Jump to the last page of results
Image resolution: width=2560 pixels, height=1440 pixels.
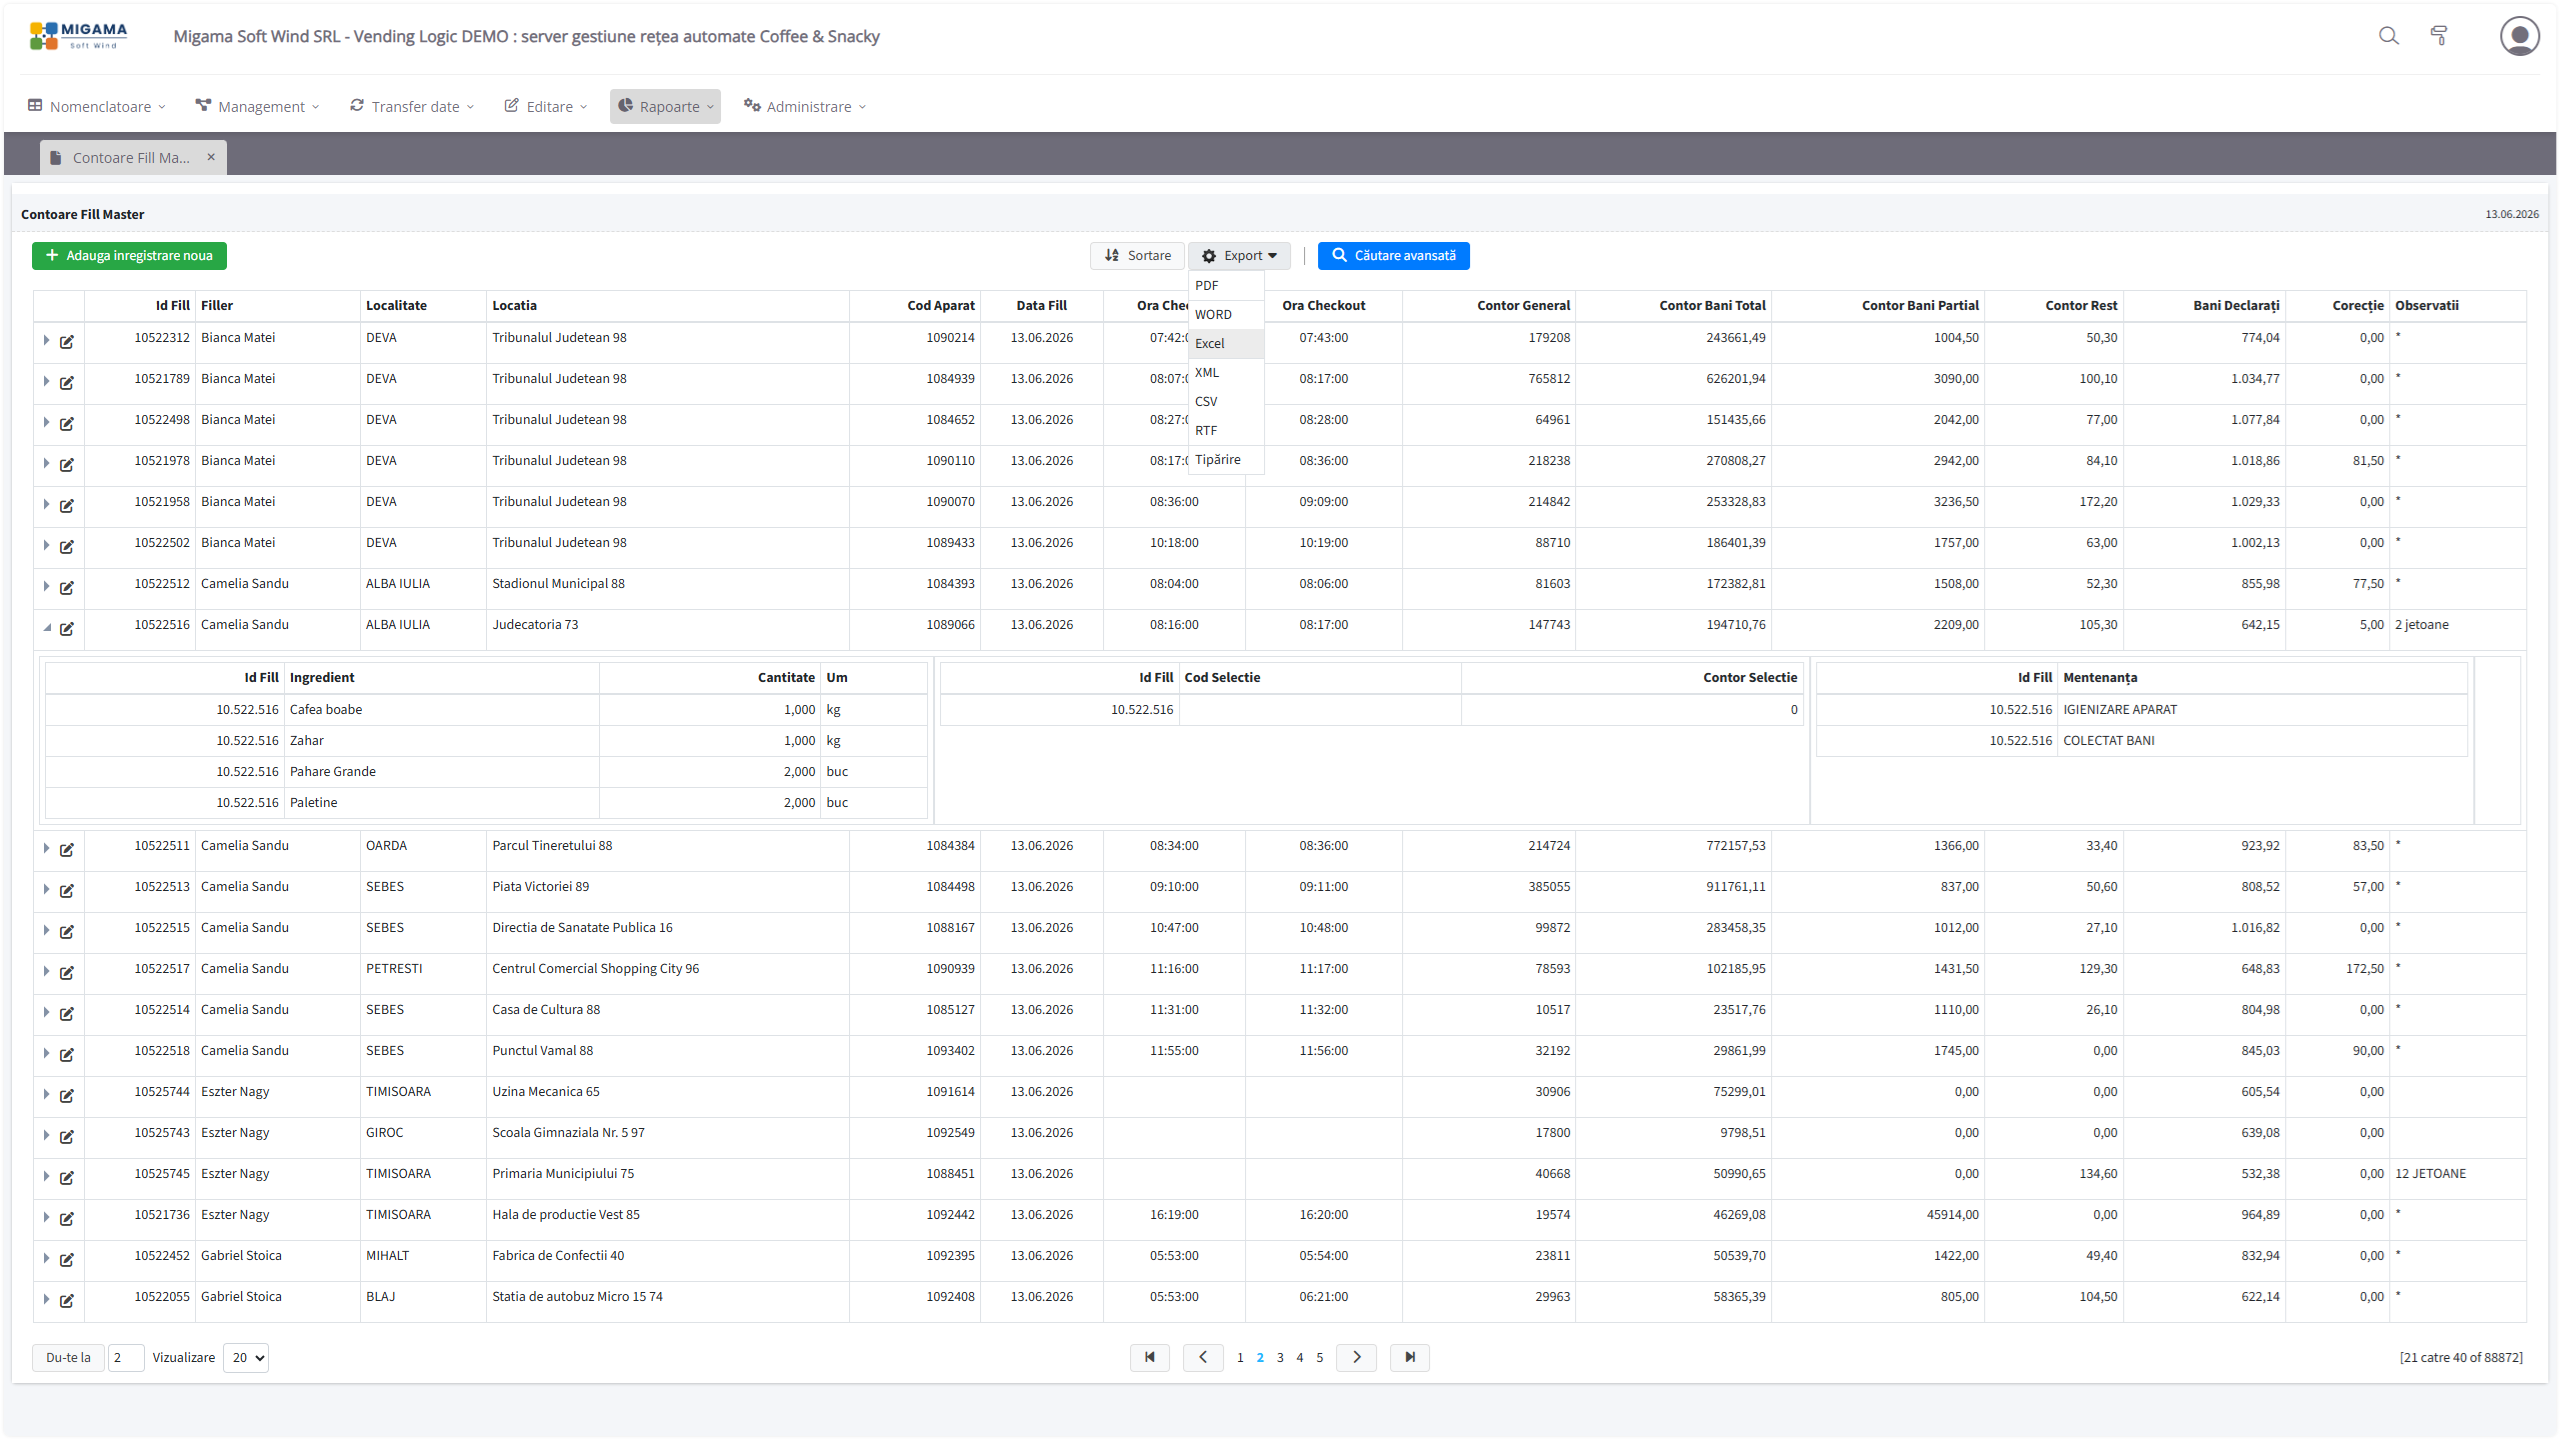1410,1357
